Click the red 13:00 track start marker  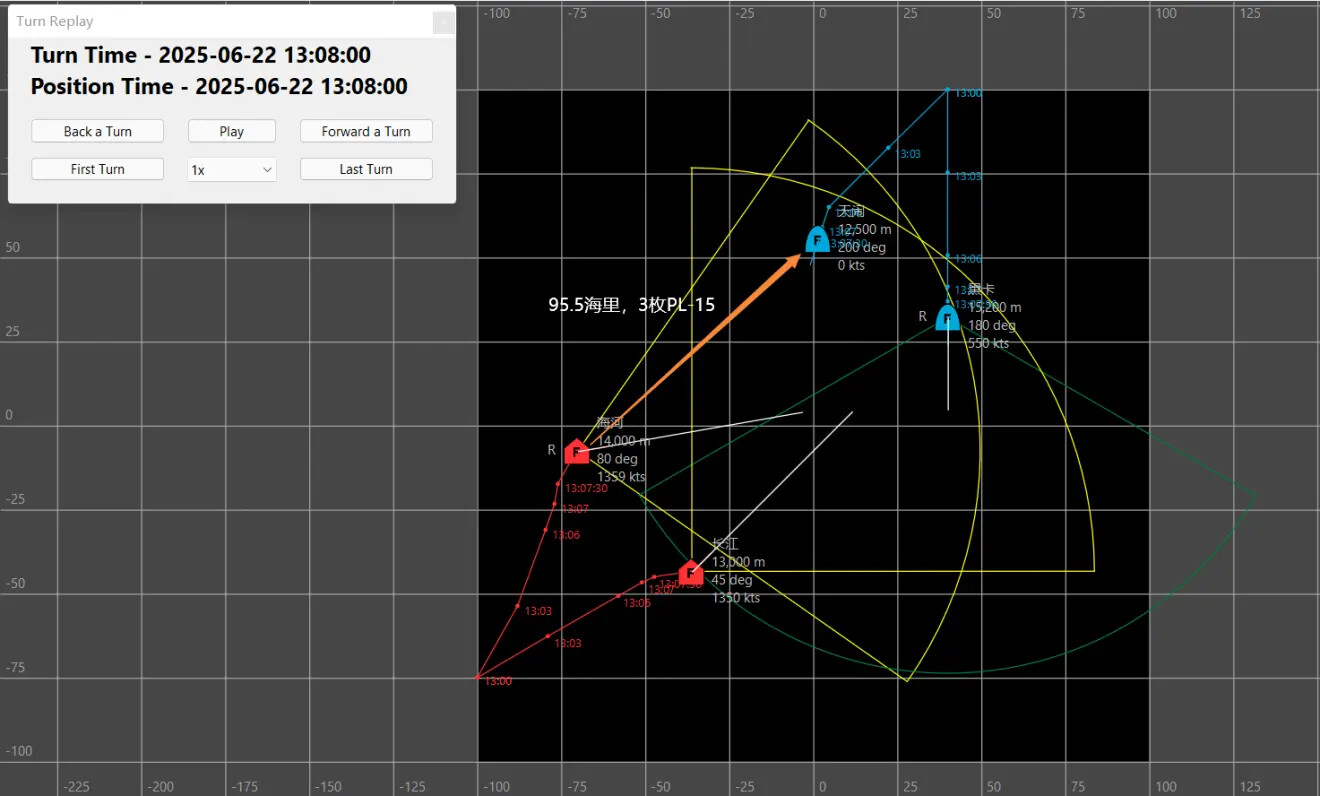click(477, 677)
